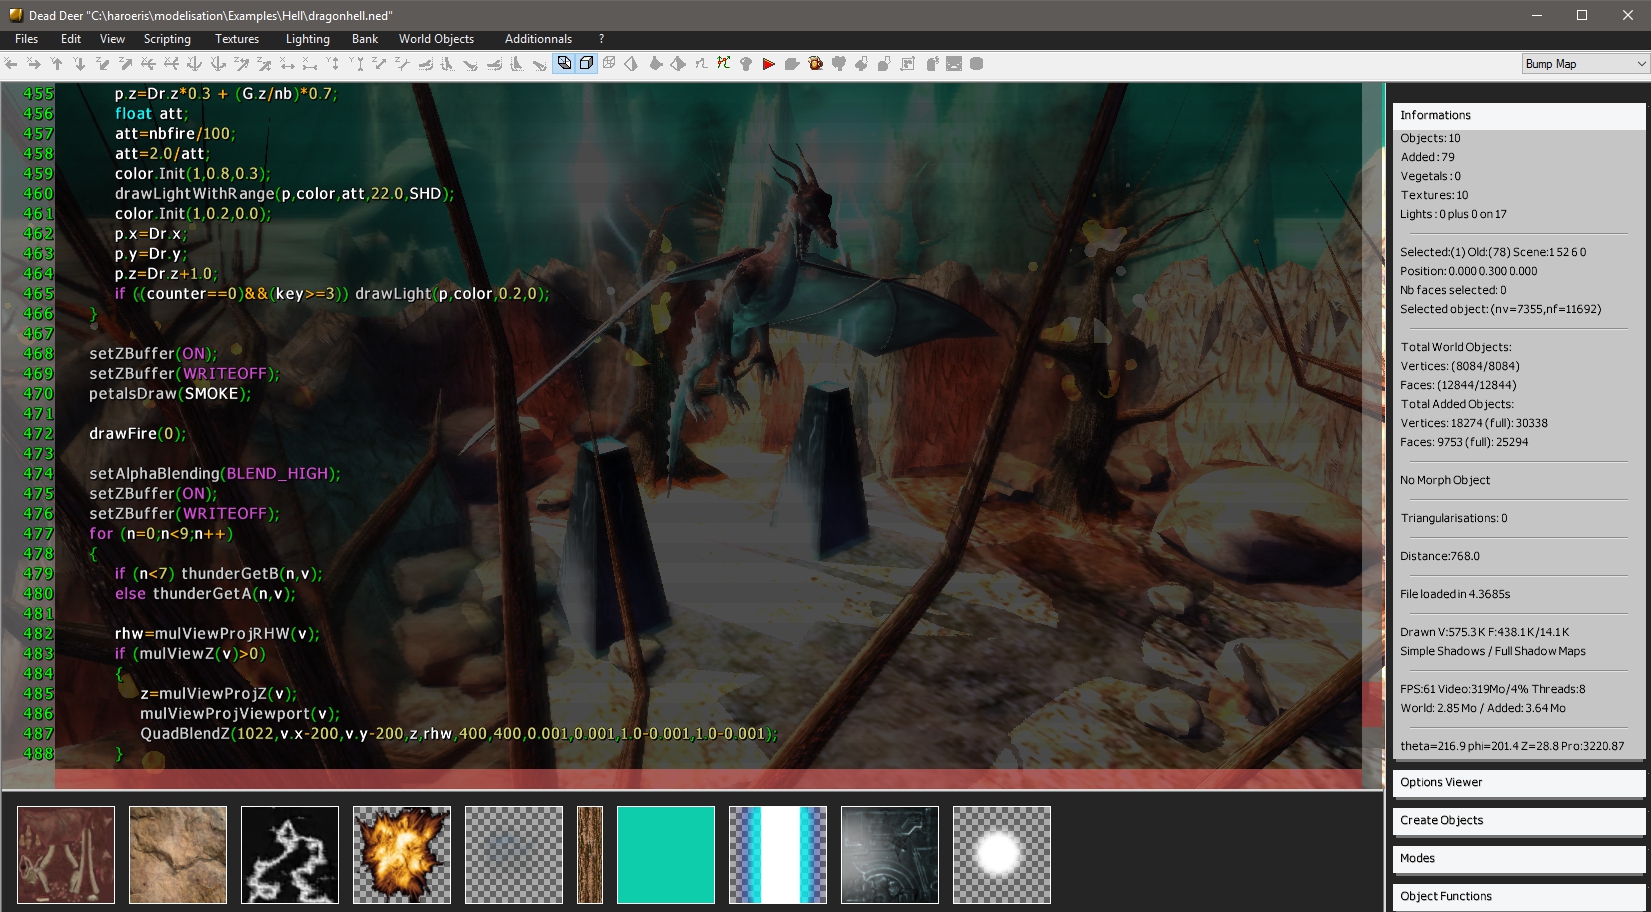1651x912 pixels.
Task: Open the Files menu
Action: tap(27, 39)
